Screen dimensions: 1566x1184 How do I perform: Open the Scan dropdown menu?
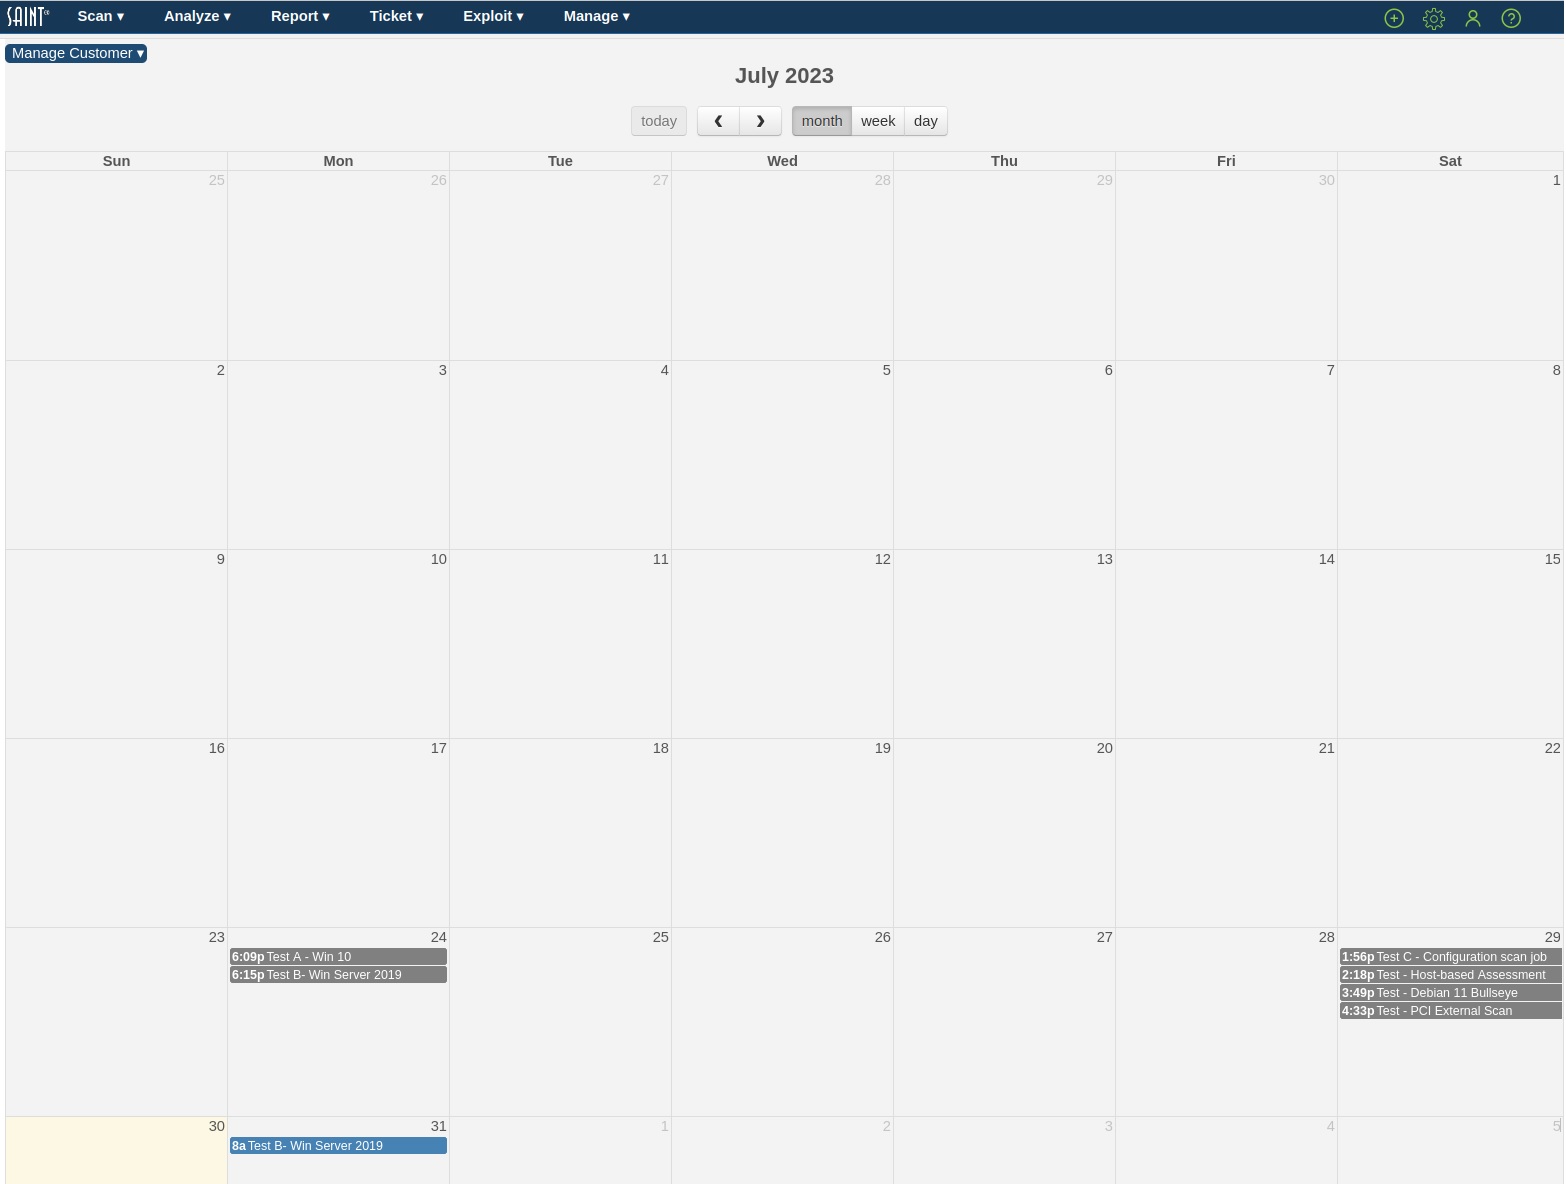pos(100,16)
